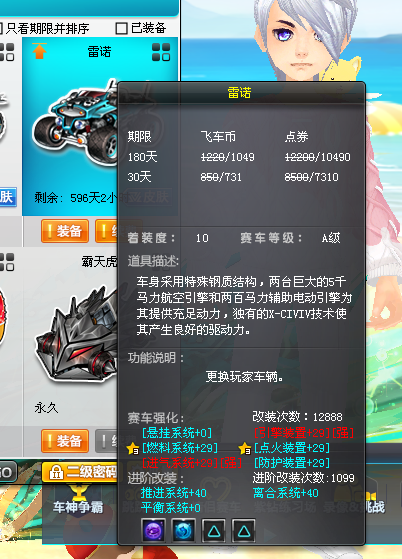The width and height of the screenshot is (402, 559).
Task: Click the orange up-arrow on 雷诺 card
Action: 39,51
